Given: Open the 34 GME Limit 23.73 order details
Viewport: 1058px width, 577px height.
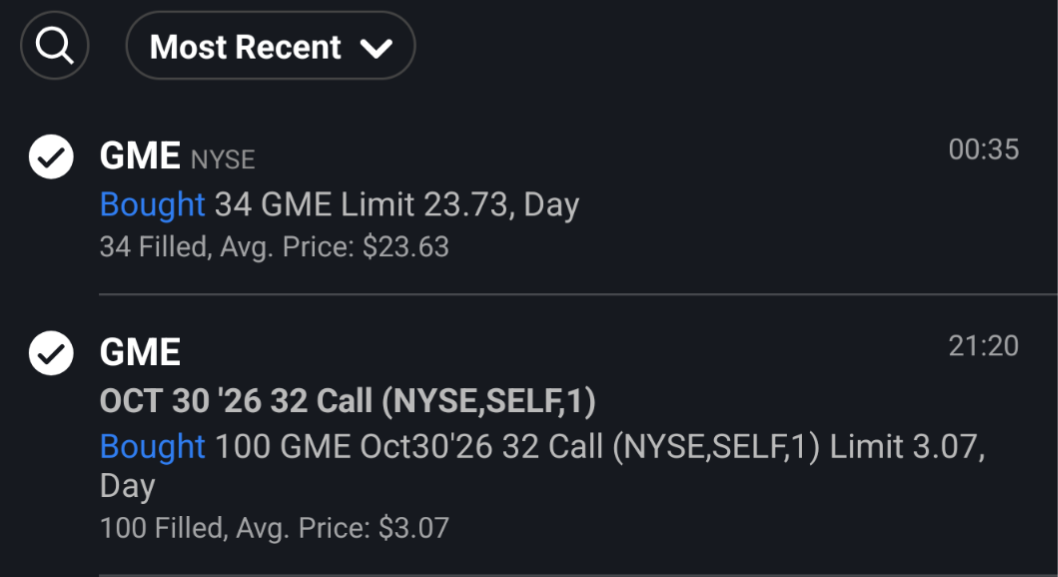Looking at the screenshot, I should (340, 205).
